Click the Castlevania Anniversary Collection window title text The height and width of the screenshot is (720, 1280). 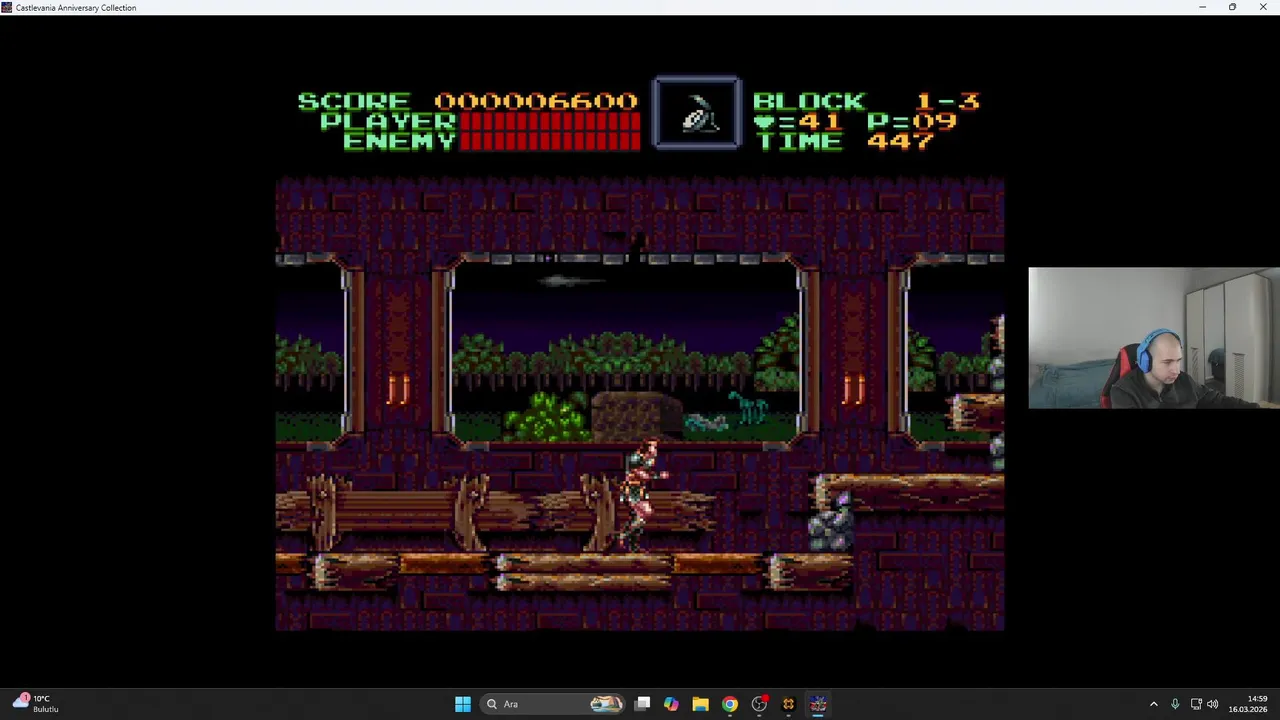[x=76, y=8]
